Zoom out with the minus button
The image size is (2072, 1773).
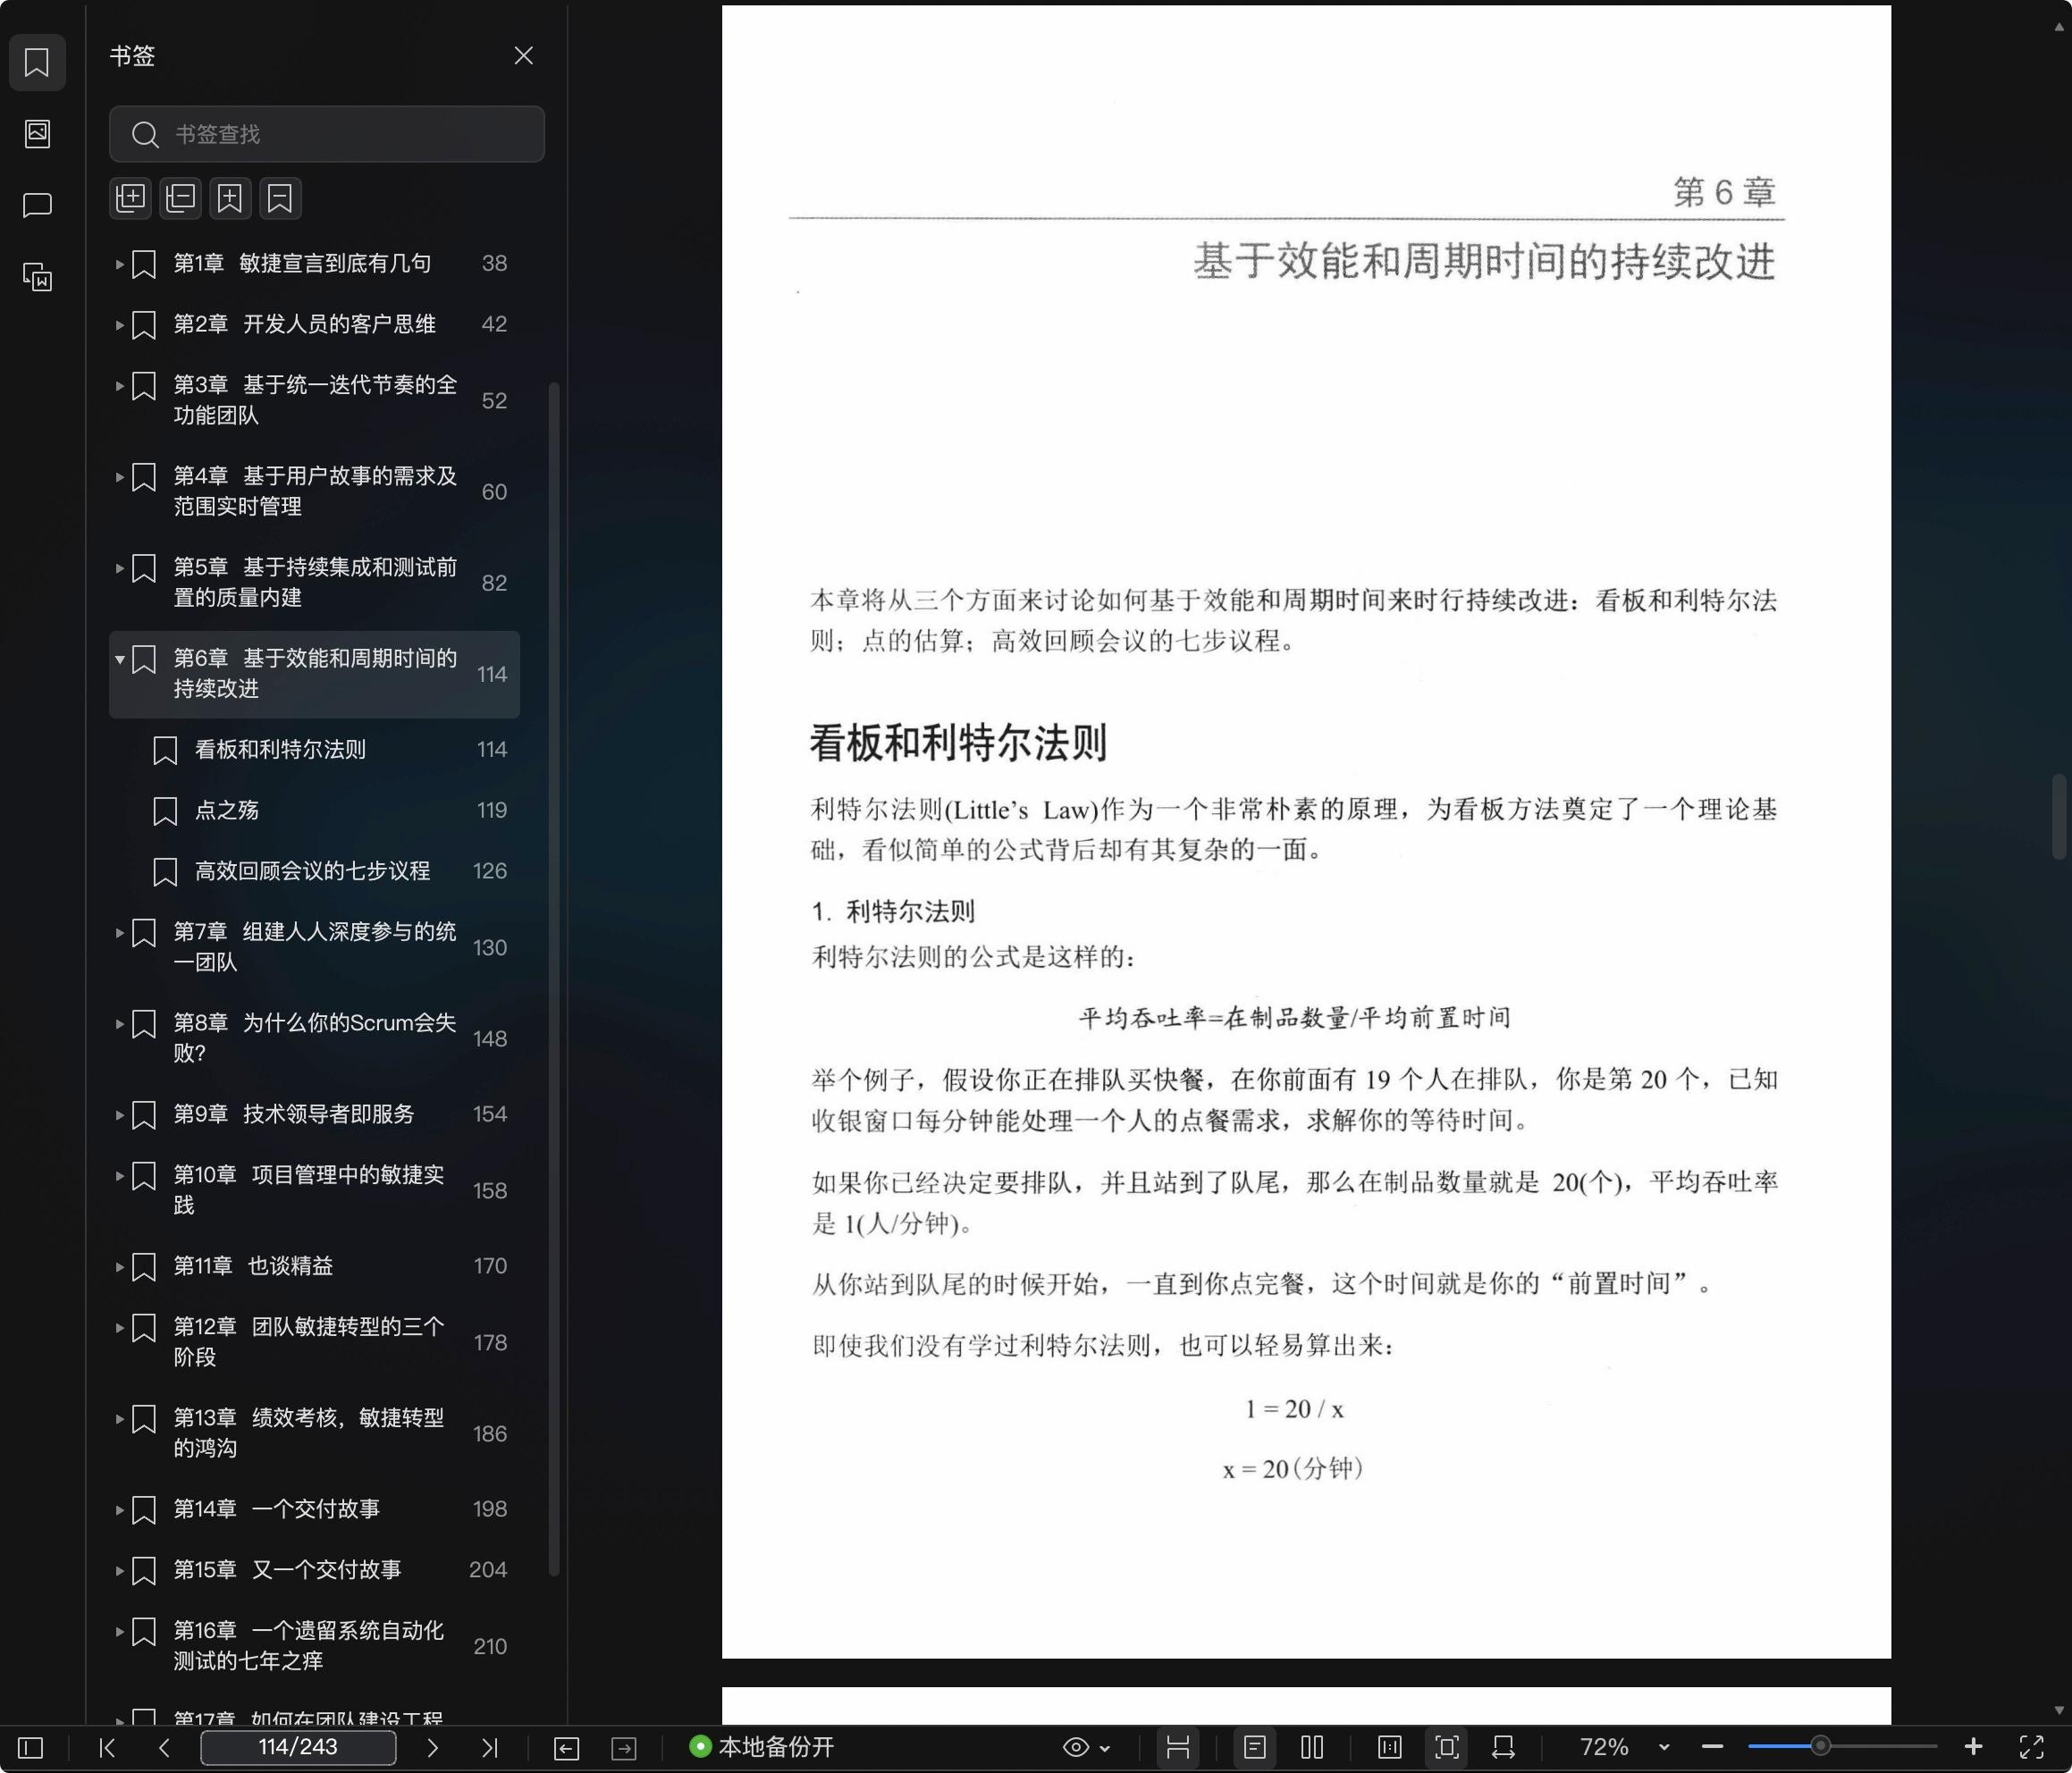[x=1712, y=1747]
